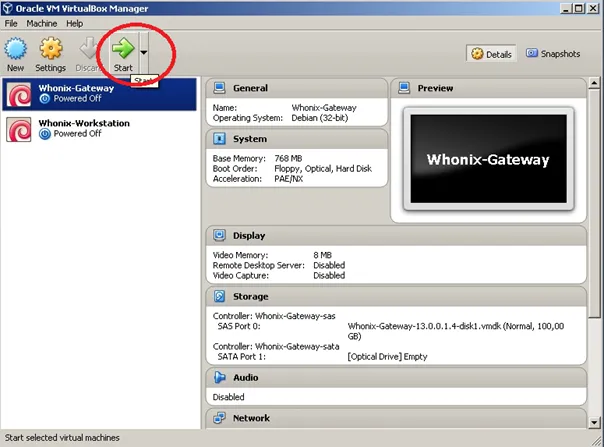This screenshot has height=447, width=604.
Task: Open the System section header
Action: click(297, 139)
